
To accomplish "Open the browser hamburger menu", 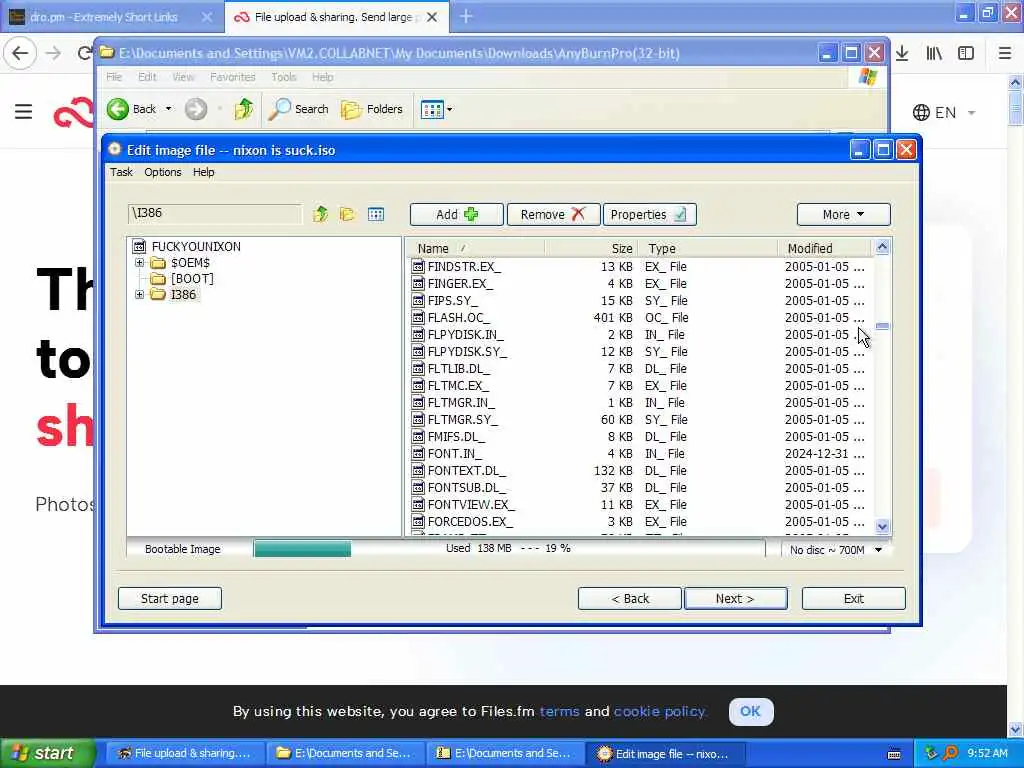I will click(x=1004, y=53).
